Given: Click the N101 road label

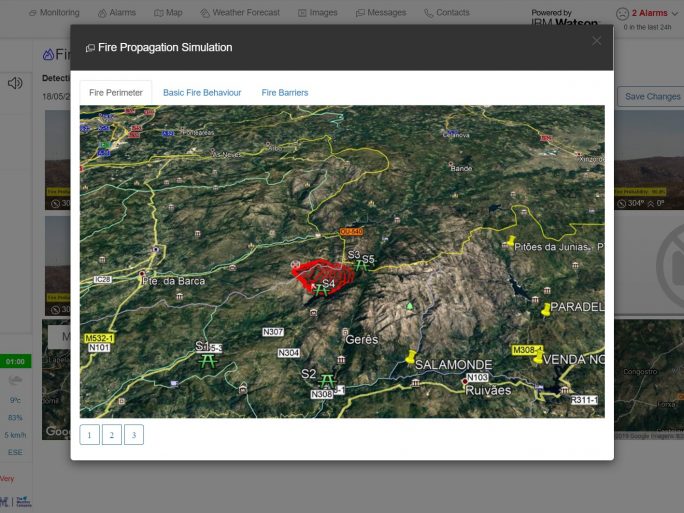Looking at the screenshot, I should 99,348.
